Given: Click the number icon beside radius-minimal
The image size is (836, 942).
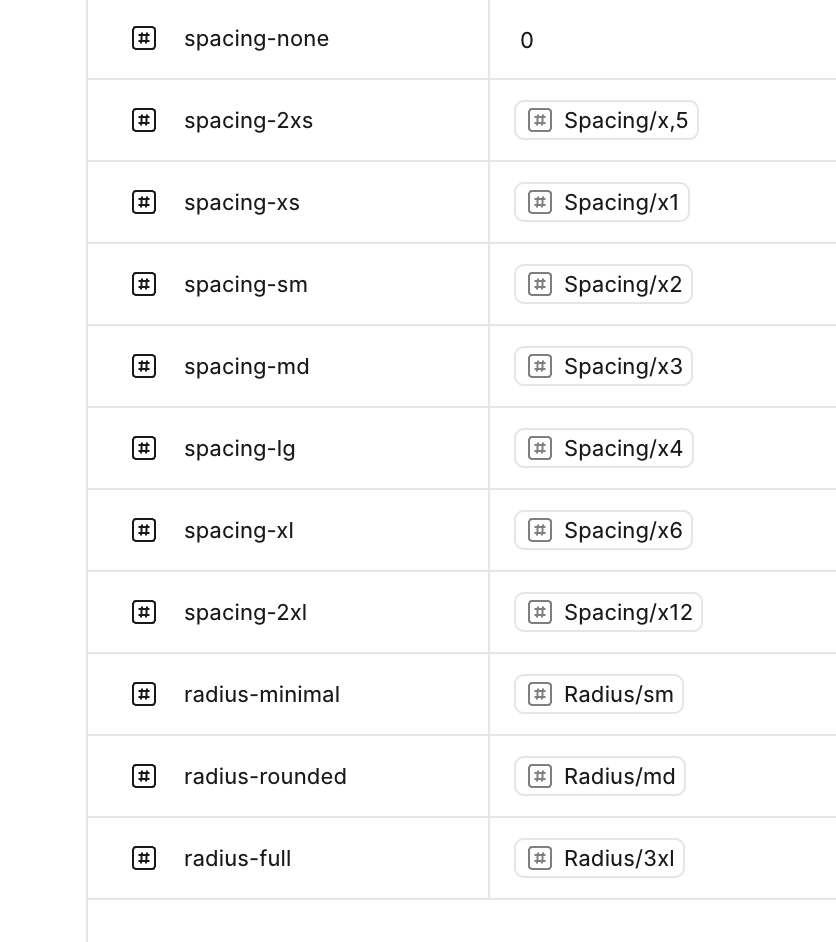Looking at the screenshot, I should pos(144,695).
